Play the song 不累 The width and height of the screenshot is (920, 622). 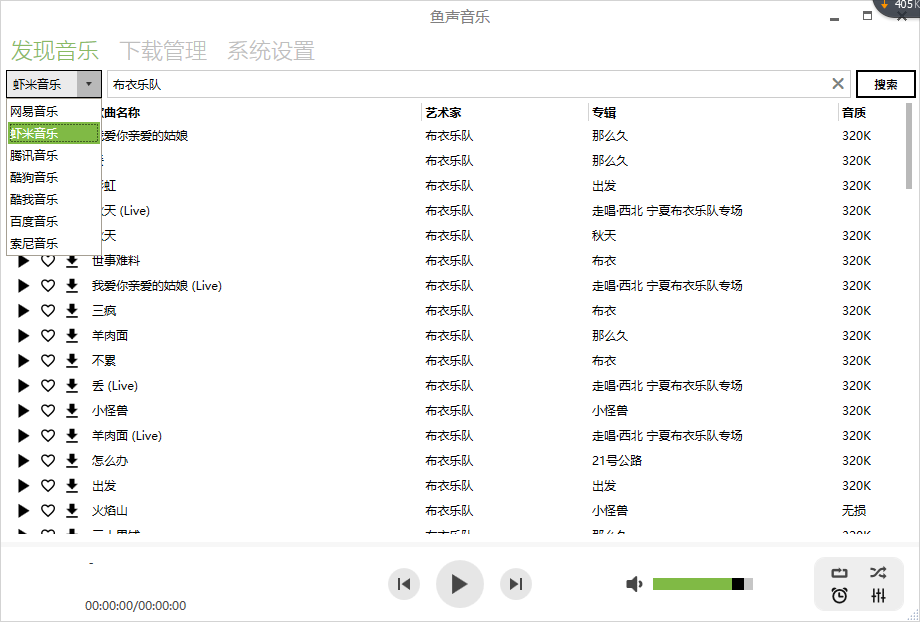pyautogui.click(x=23, y=361)
